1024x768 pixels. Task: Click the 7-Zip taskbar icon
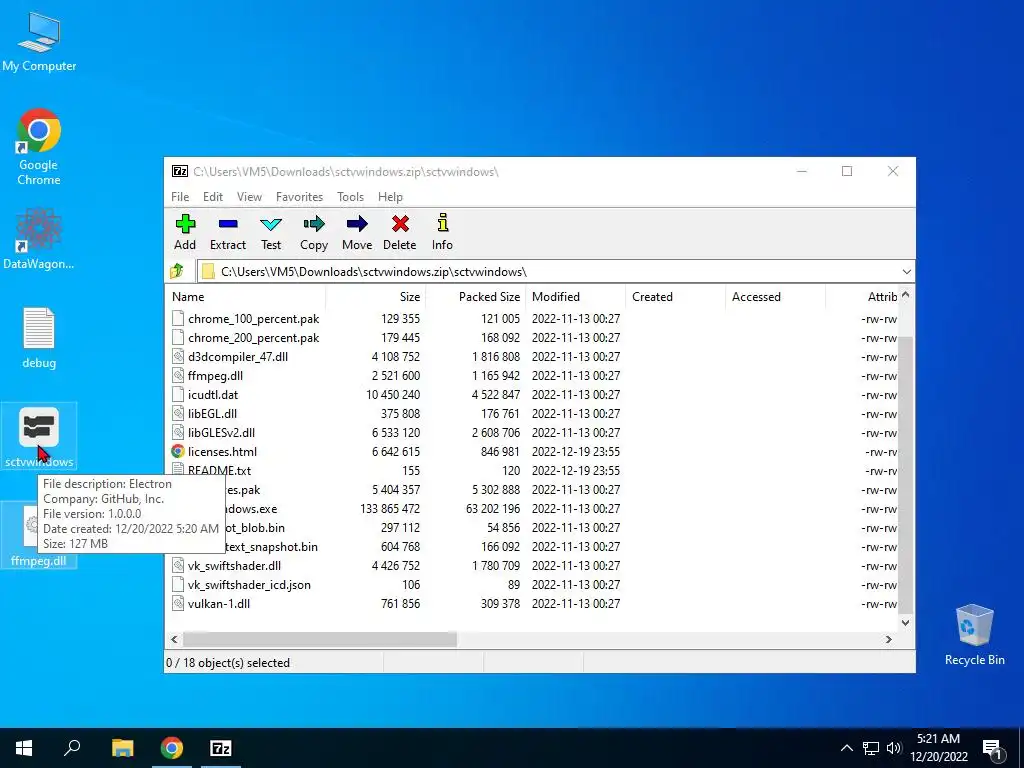pyautogui.click(x=221, y=748)
